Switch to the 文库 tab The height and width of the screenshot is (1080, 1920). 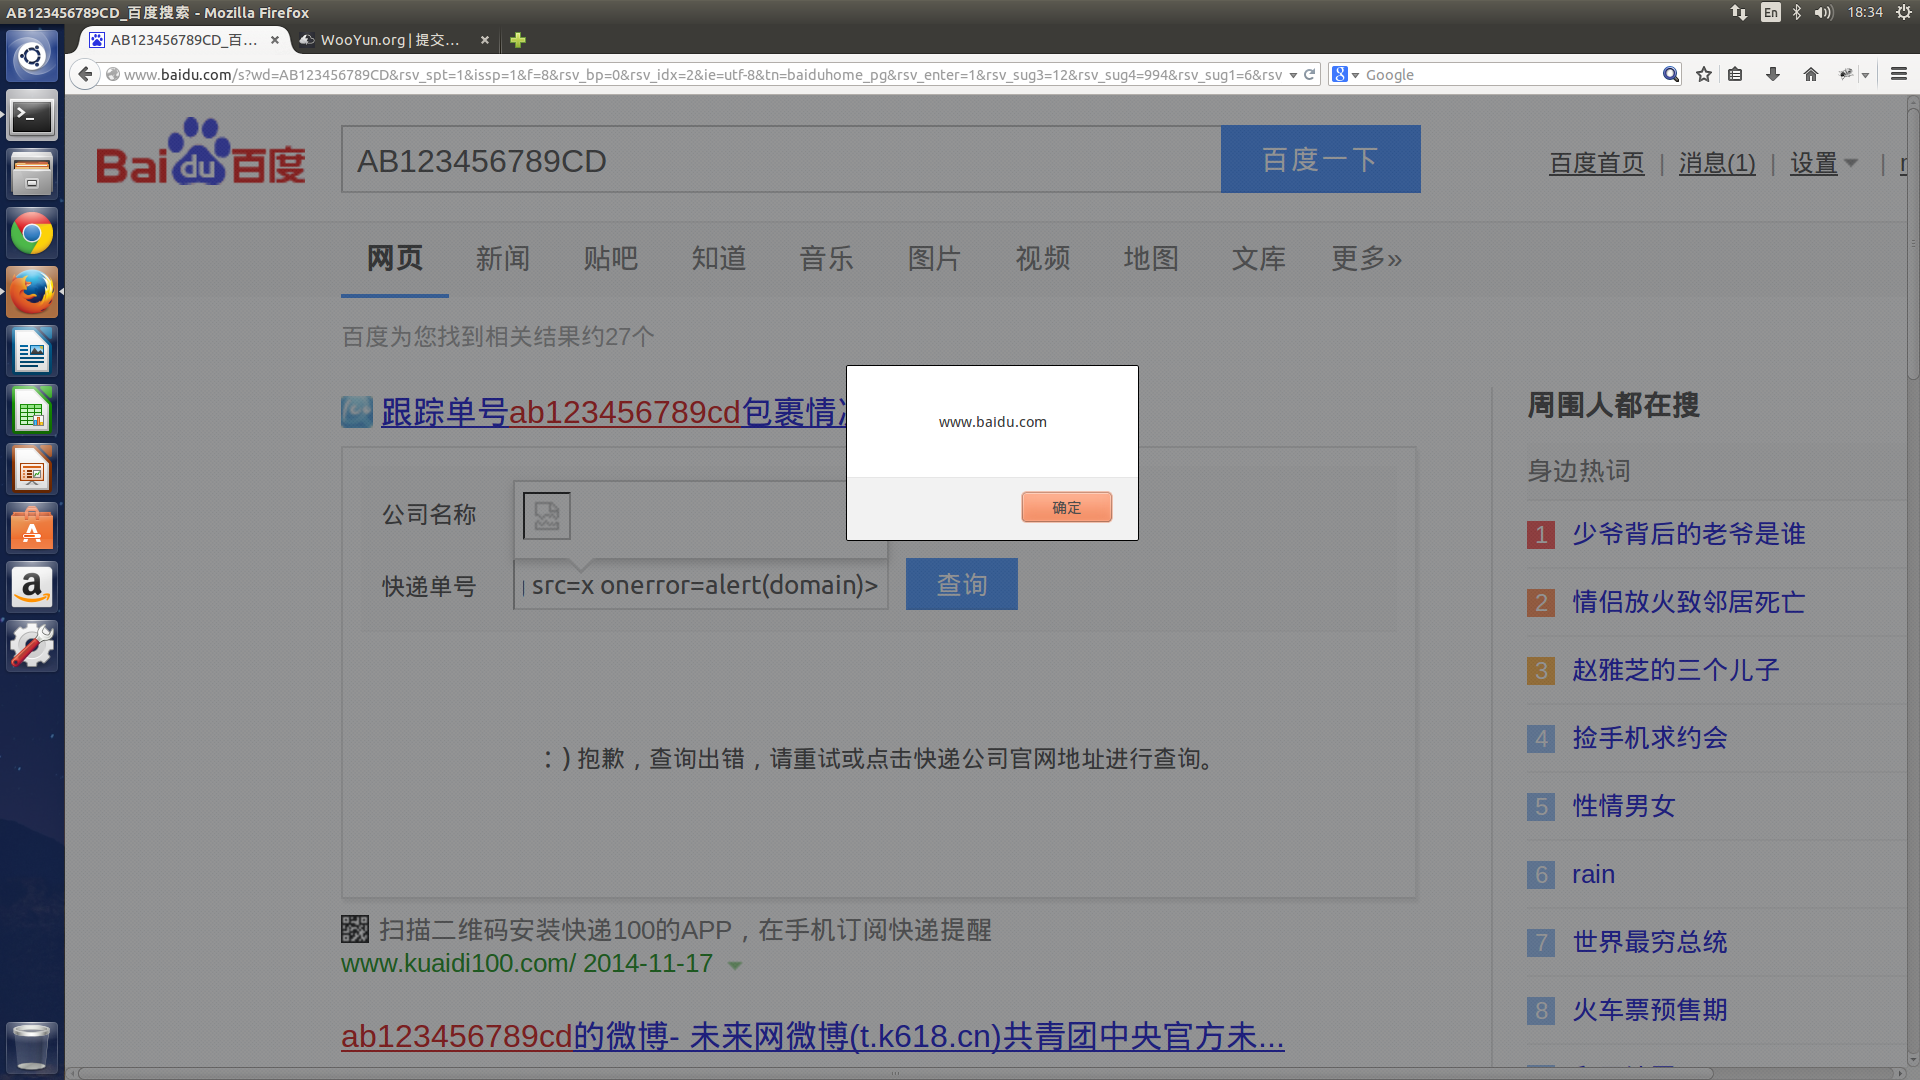point(1258,259)
